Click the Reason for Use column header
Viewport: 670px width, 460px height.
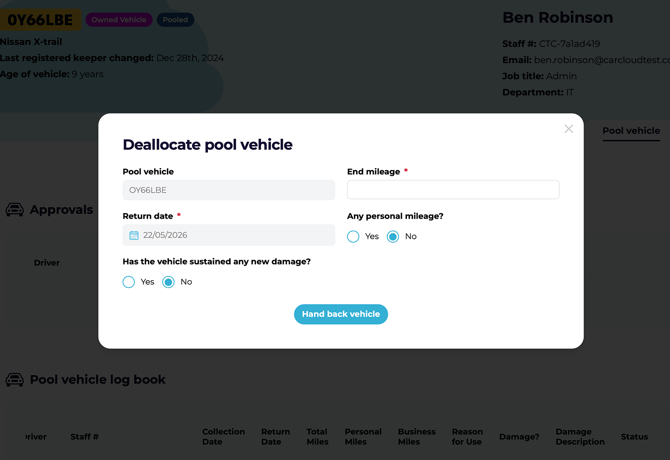467,437
